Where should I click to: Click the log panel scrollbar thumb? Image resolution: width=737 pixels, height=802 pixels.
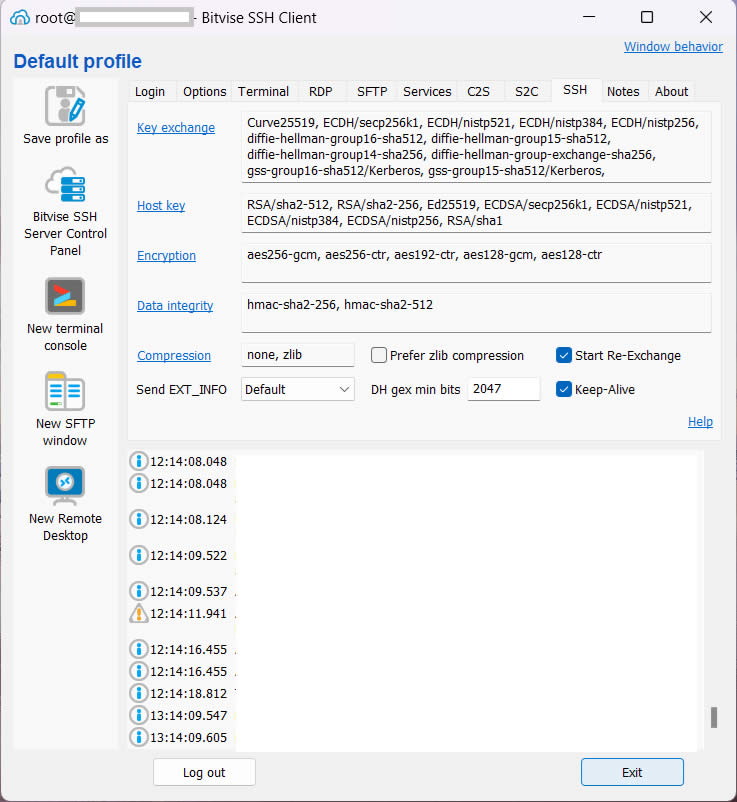tap(714, 717)
